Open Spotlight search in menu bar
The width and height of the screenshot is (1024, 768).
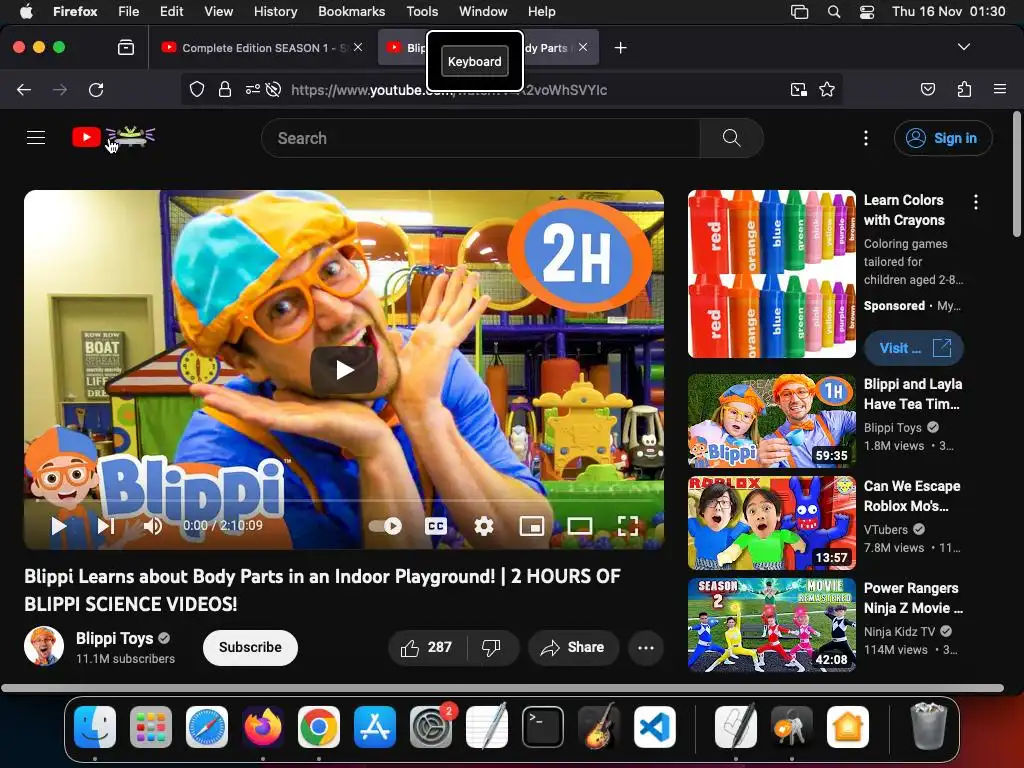(834, 11)
